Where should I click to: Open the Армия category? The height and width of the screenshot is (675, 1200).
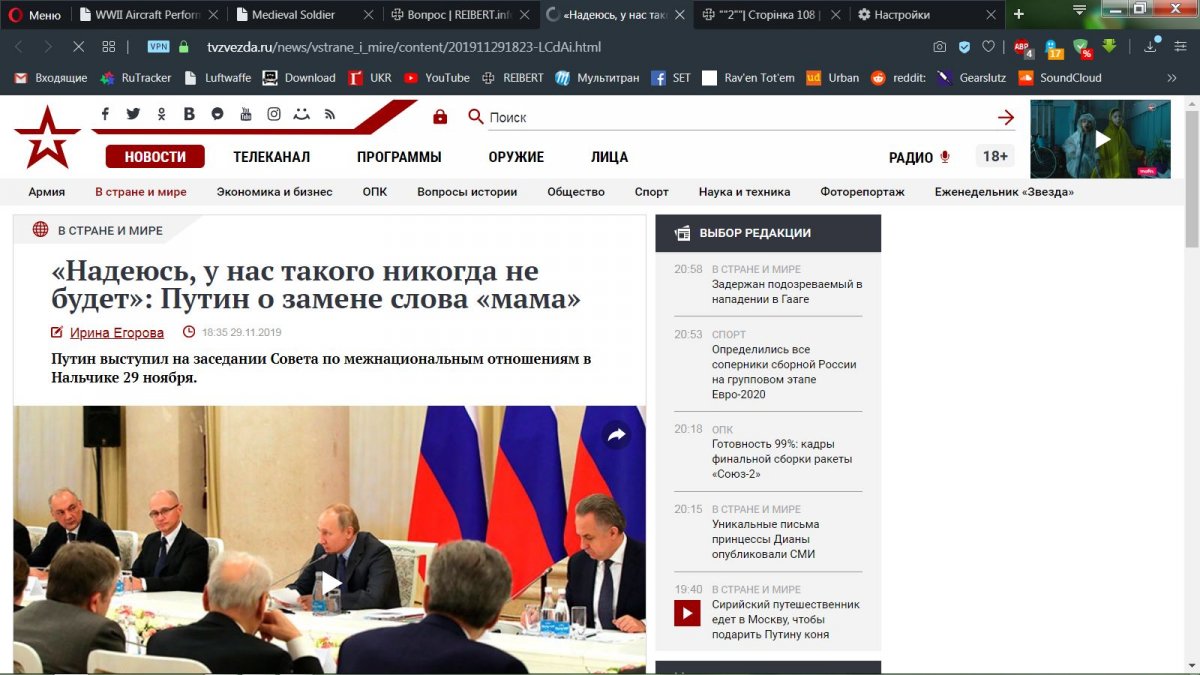47,192
